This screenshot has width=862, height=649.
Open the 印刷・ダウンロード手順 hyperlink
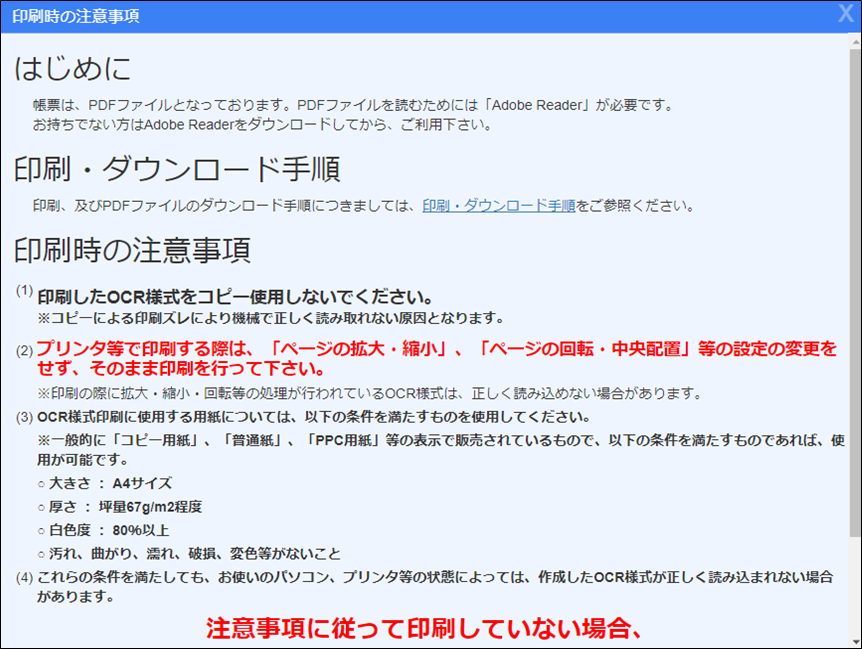499,206
